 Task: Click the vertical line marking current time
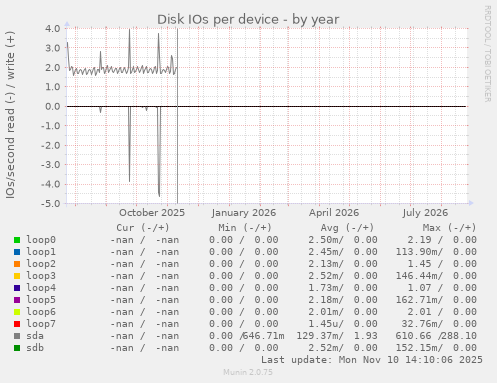177,116
